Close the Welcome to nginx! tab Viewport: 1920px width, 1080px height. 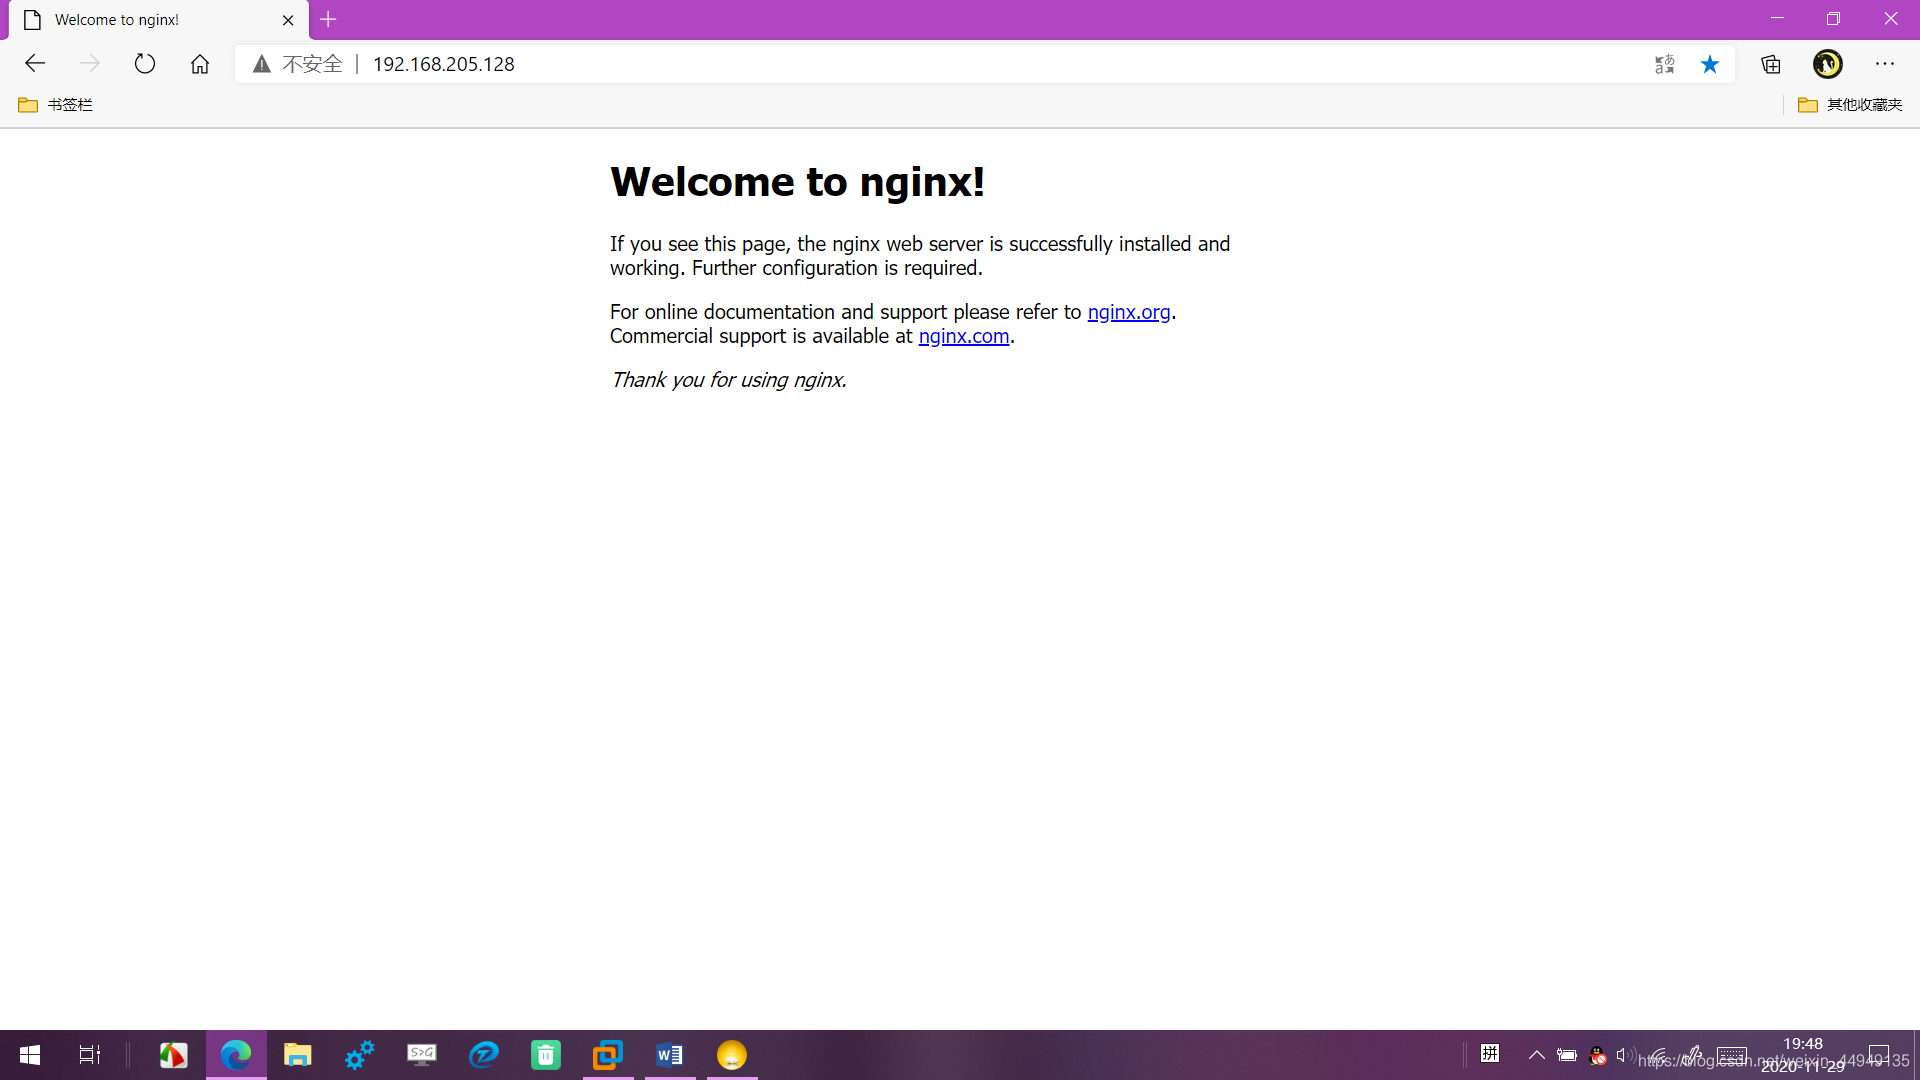(288, 20)
